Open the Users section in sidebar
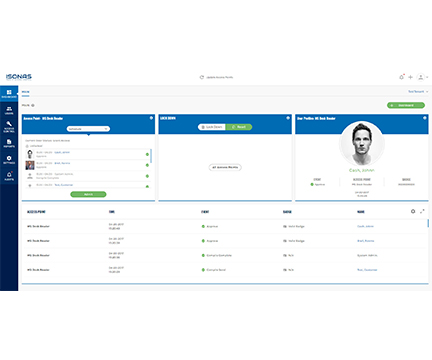Image resolution: width=432 pixels, height=360 pixels. [9, 110]
